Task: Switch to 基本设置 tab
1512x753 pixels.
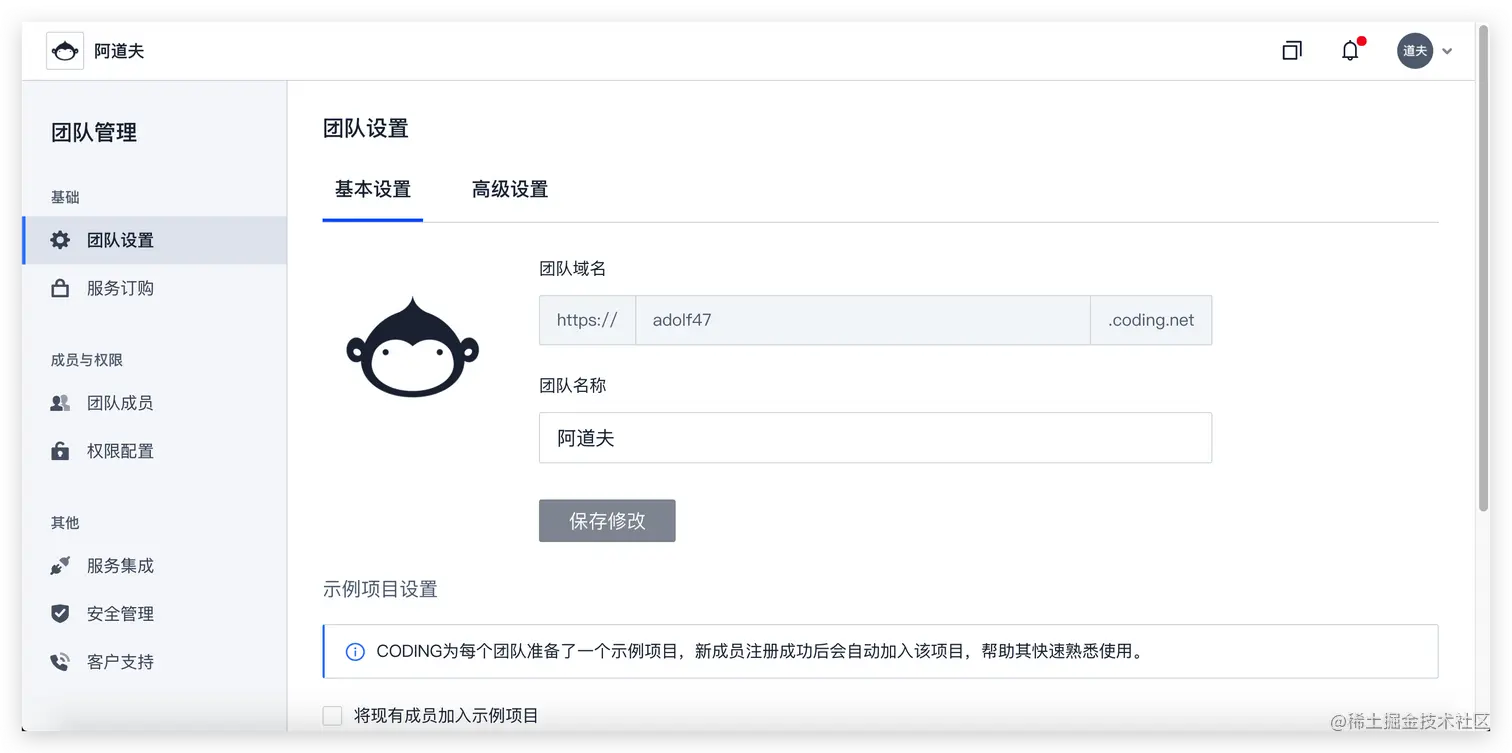Action: [373, 190]
